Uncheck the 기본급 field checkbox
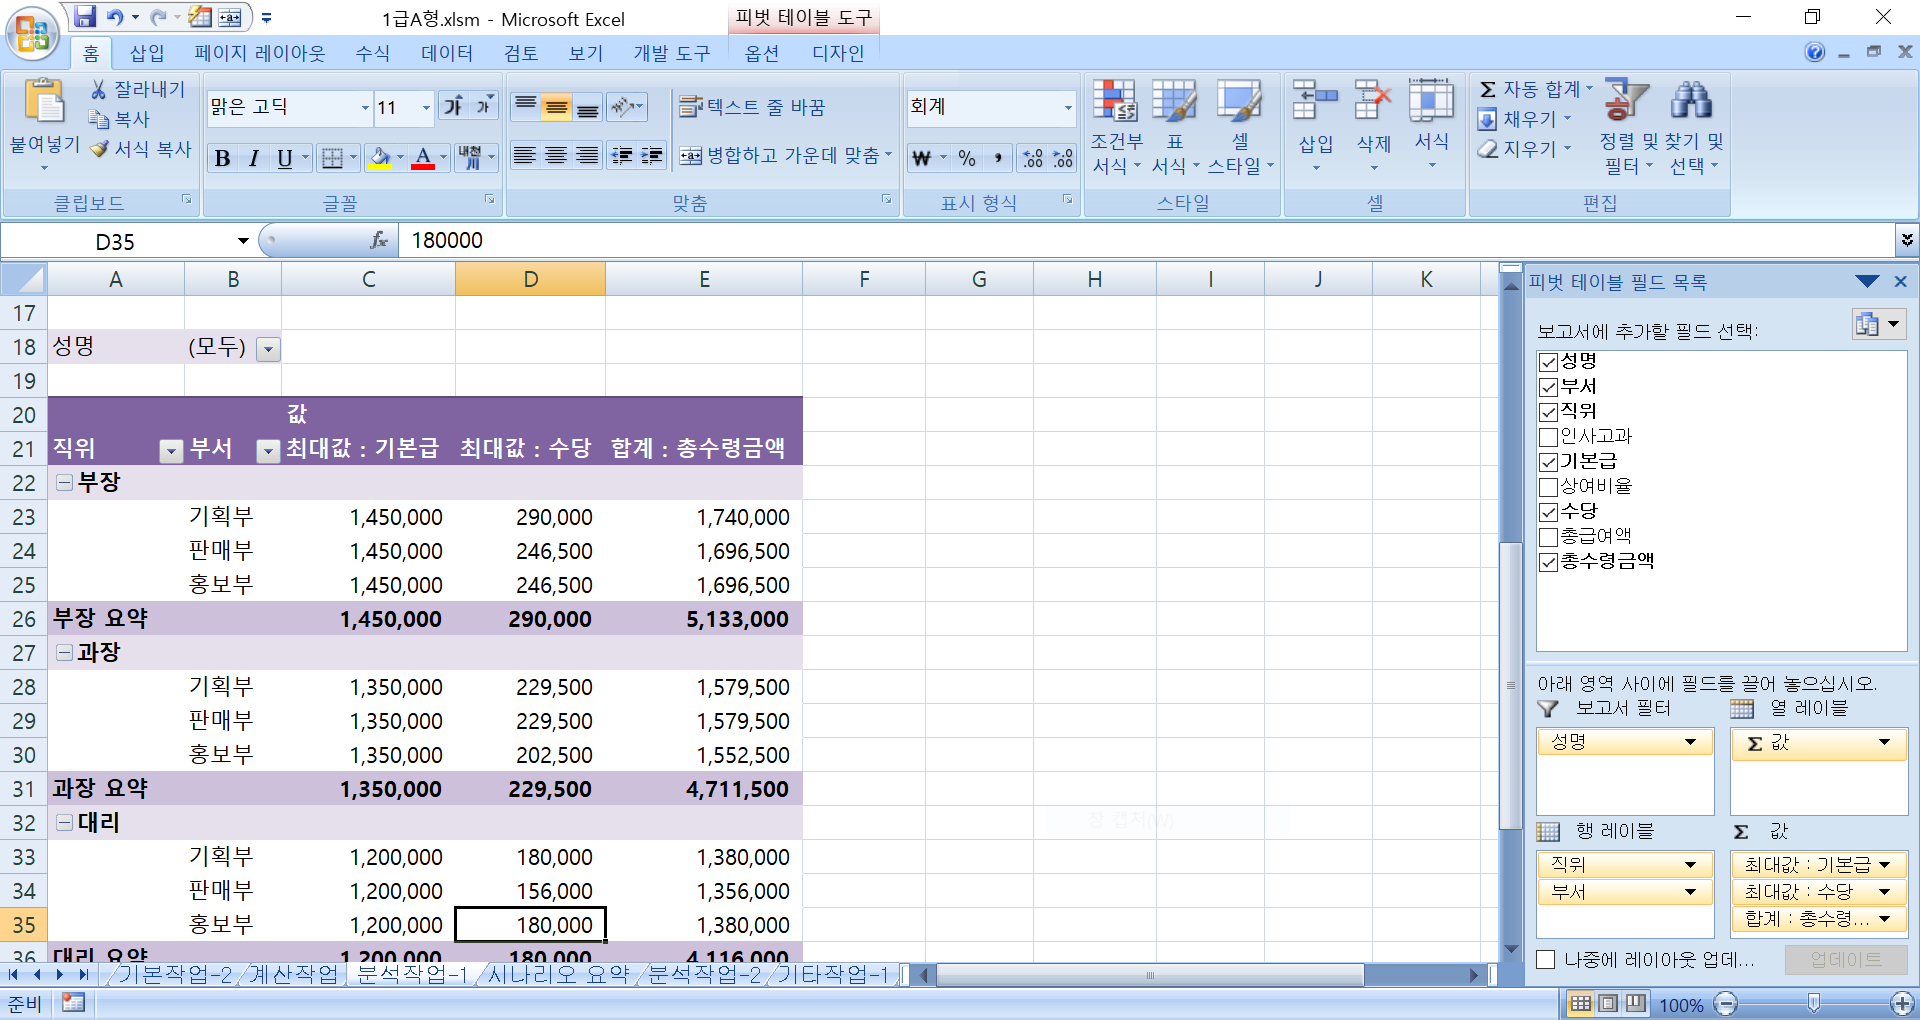Image resolution: width=1920 pixels, height=1020 pixels. [x=1549, y=462]
